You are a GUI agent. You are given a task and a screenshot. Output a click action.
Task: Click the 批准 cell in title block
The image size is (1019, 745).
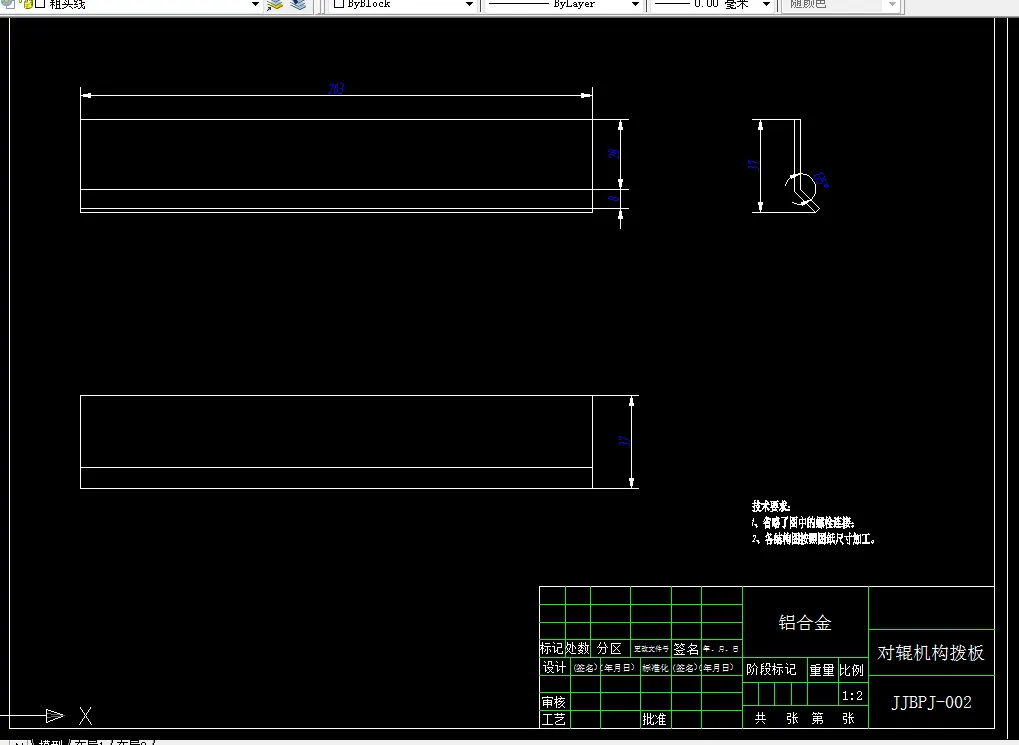point(654,720)
